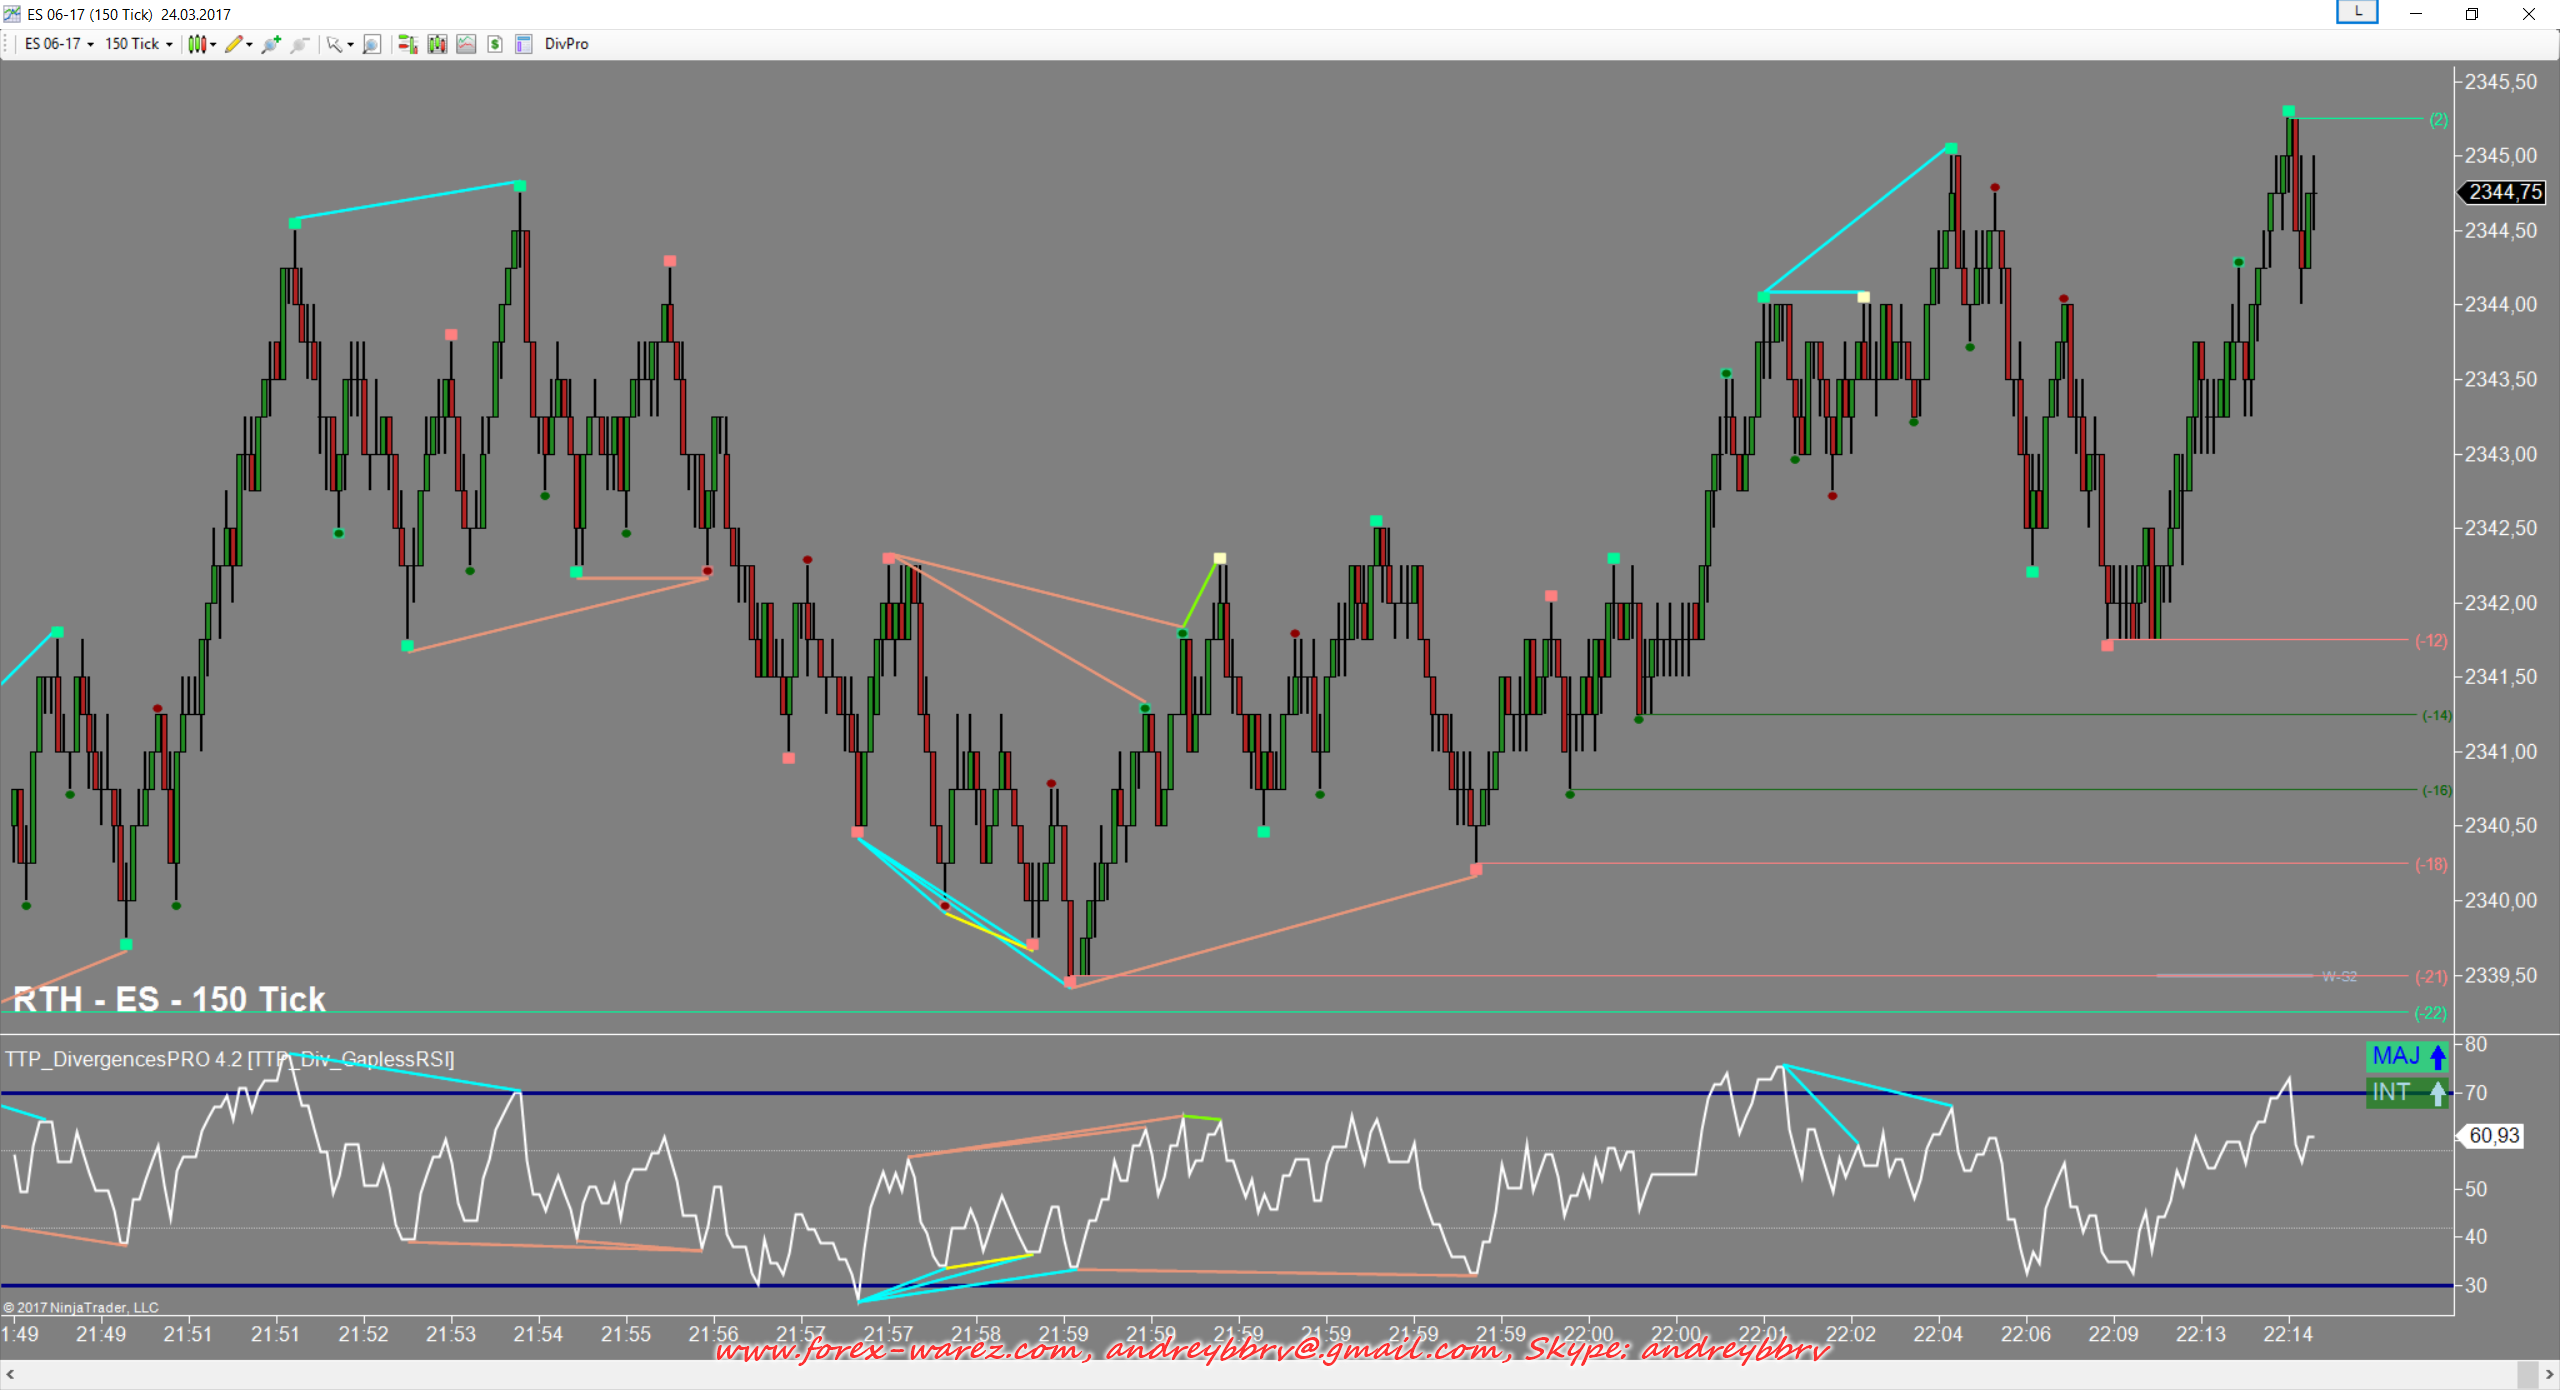Open the ES 06-17 instrument dropdown
This screenshot has width=2560, height=1390.
tap(59, 44)
